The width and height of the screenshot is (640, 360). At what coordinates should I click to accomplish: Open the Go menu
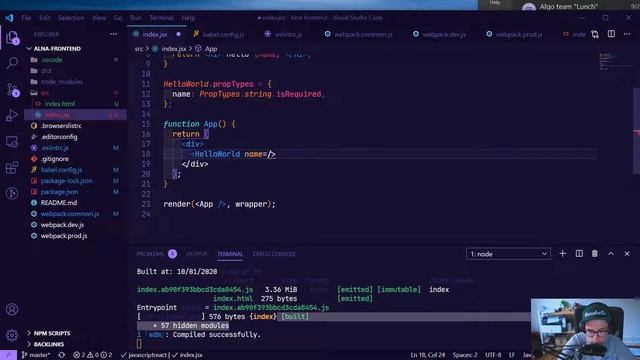point(118,18)
